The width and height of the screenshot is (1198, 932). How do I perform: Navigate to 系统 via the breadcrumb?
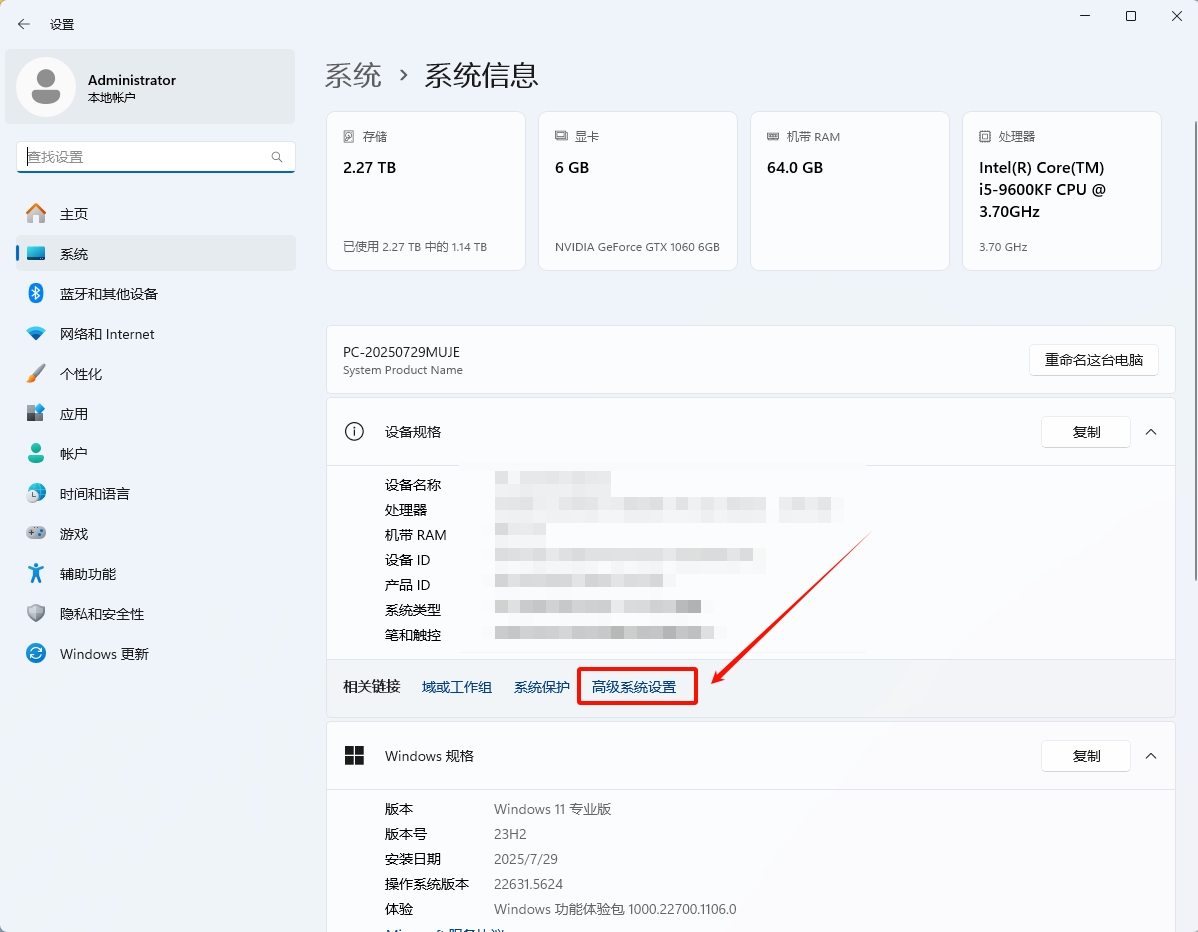coord(354,74)
